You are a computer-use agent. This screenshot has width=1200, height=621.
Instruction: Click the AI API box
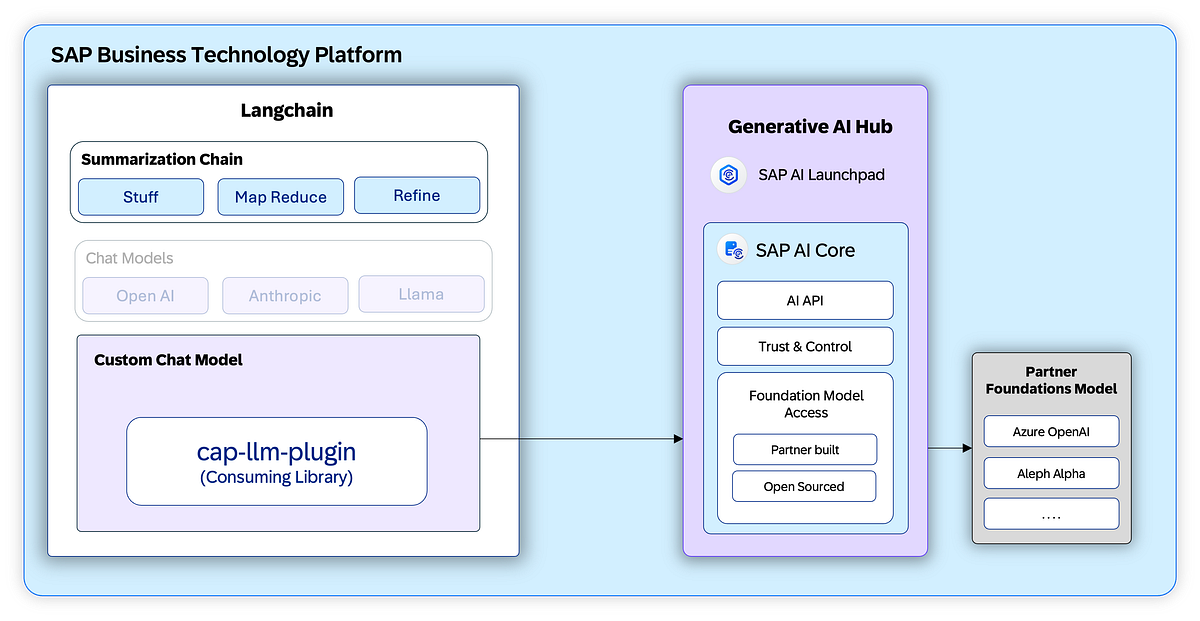tap(805, 300)
